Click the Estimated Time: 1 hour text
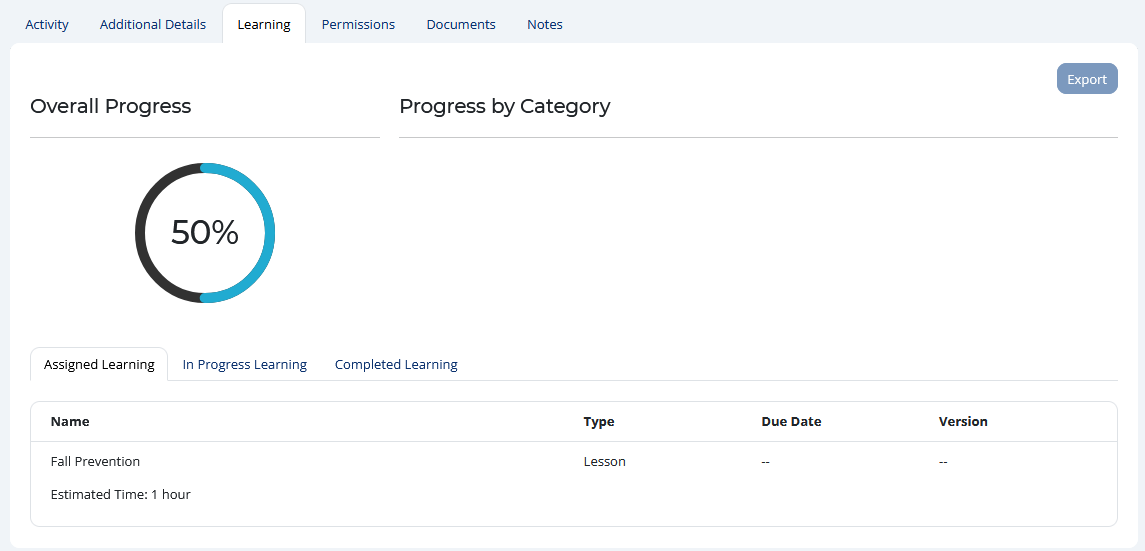 [x=120, y=495]
